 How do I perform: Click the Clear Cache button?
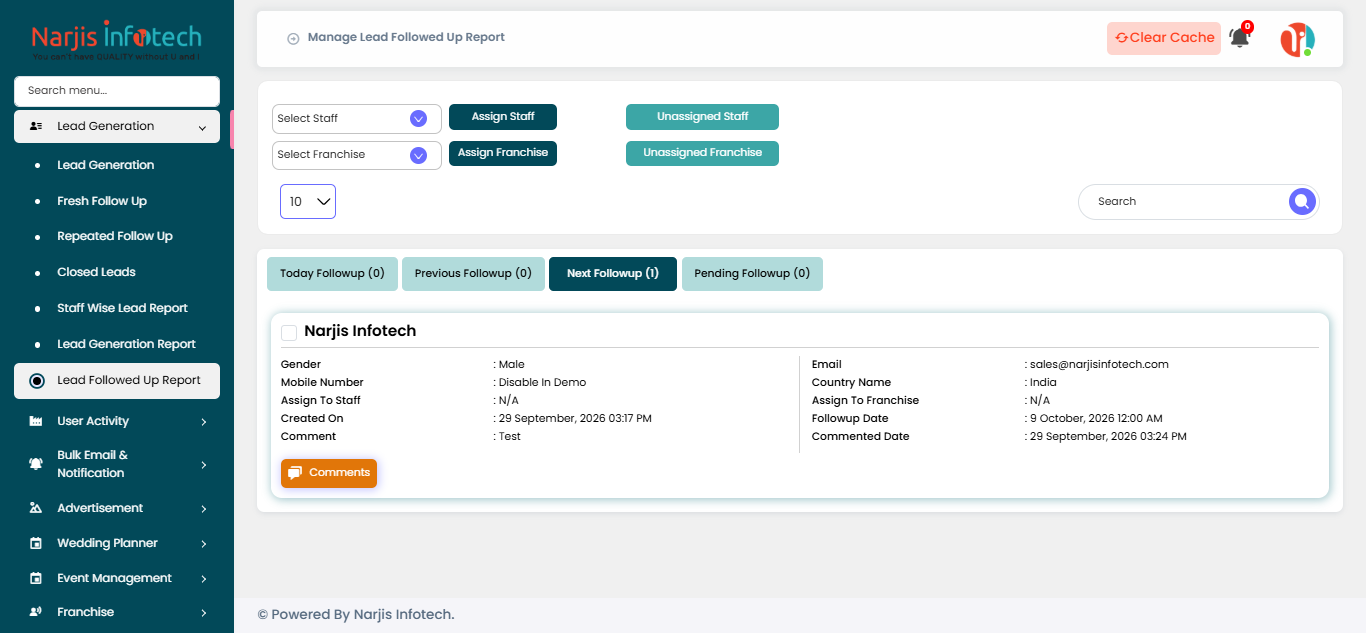click(x=1164, y=38)
